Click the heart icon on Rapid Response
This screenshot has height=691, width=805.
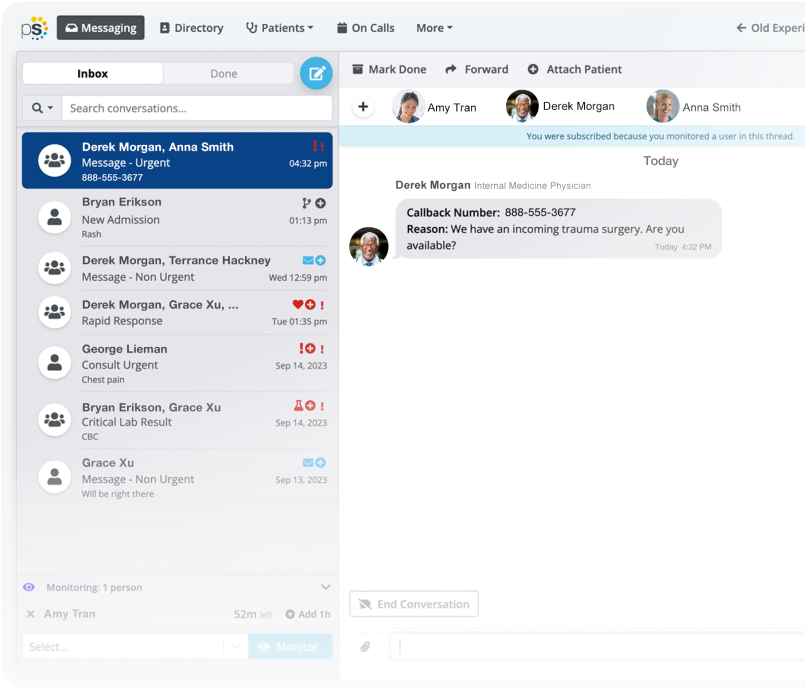pos(298,304)
